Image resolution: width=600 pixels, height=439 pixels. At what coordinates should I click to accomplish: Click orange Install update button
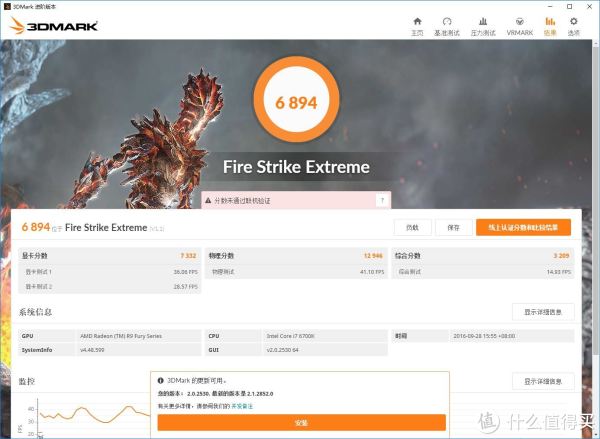pos(302,423)
